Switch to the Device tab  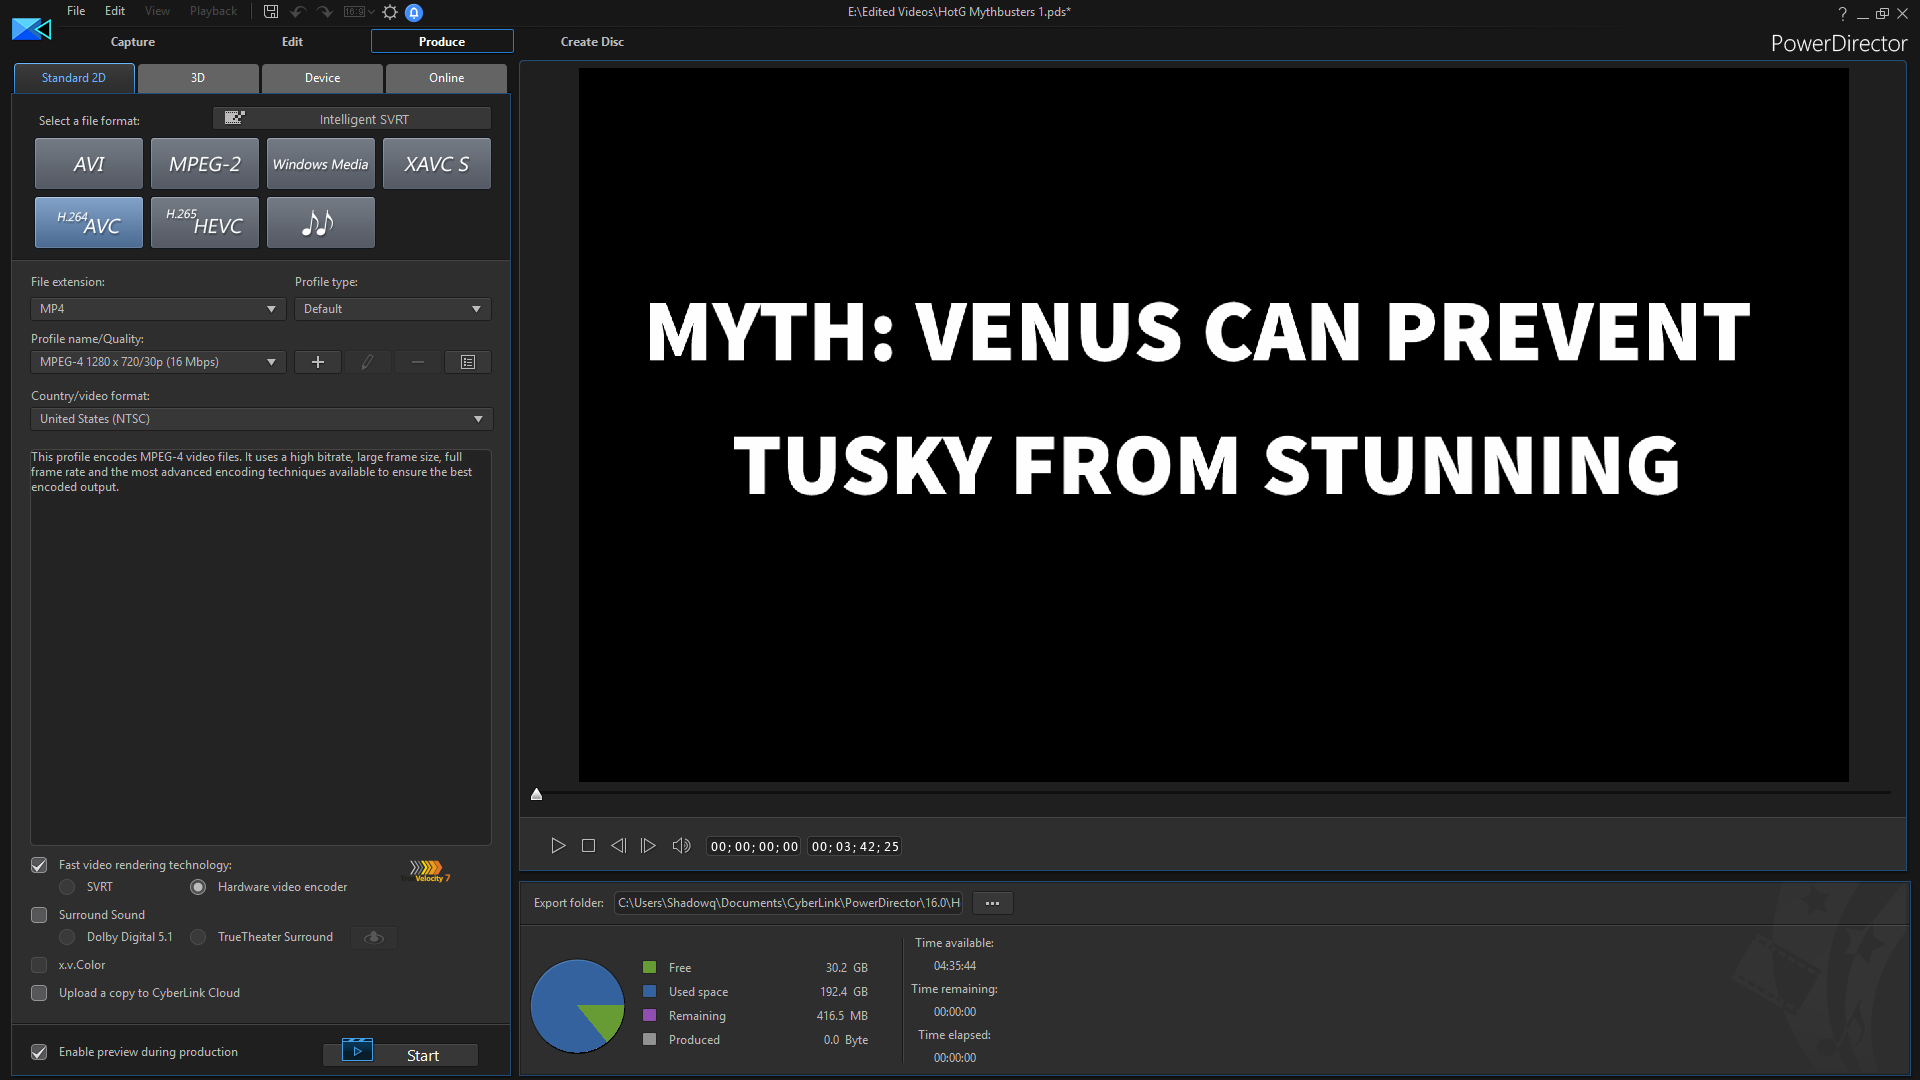click(x=322, y=78)
